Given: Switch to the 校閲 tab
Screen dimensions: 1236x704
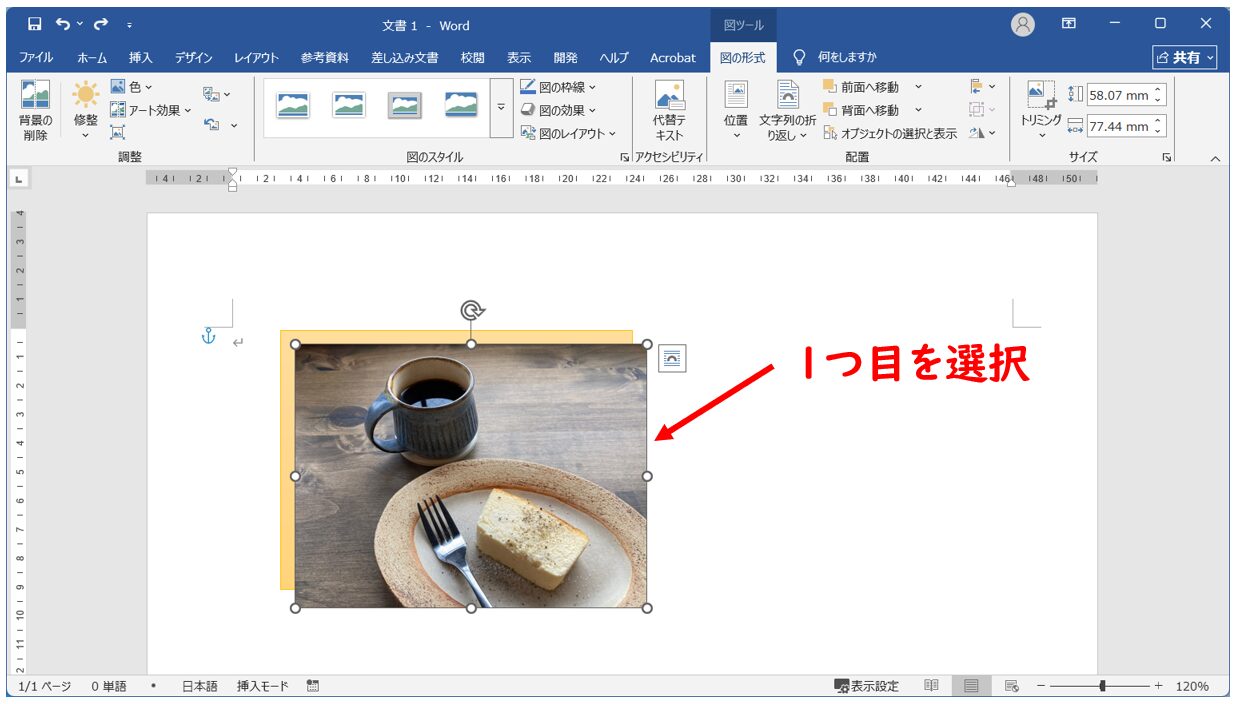Looking at the screenshot, I should tap(472, 58).
